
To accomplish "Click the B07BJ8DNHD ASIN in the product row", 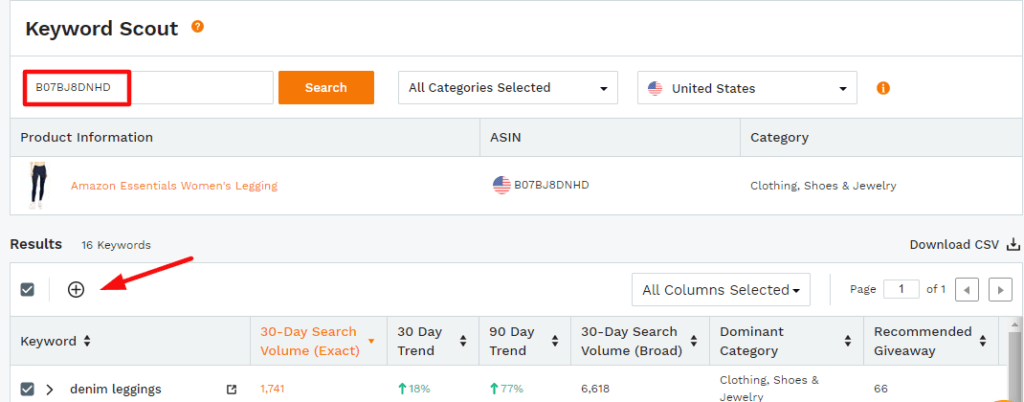I will pyautogui.click(x=551, y=185).
